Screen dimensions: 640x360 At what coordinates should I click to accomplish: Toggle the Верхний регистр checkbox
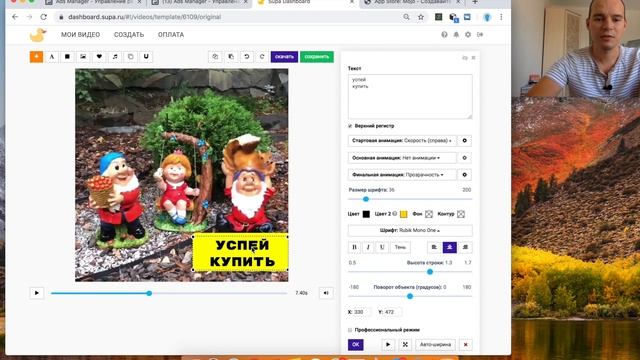[x=350, y=126]
